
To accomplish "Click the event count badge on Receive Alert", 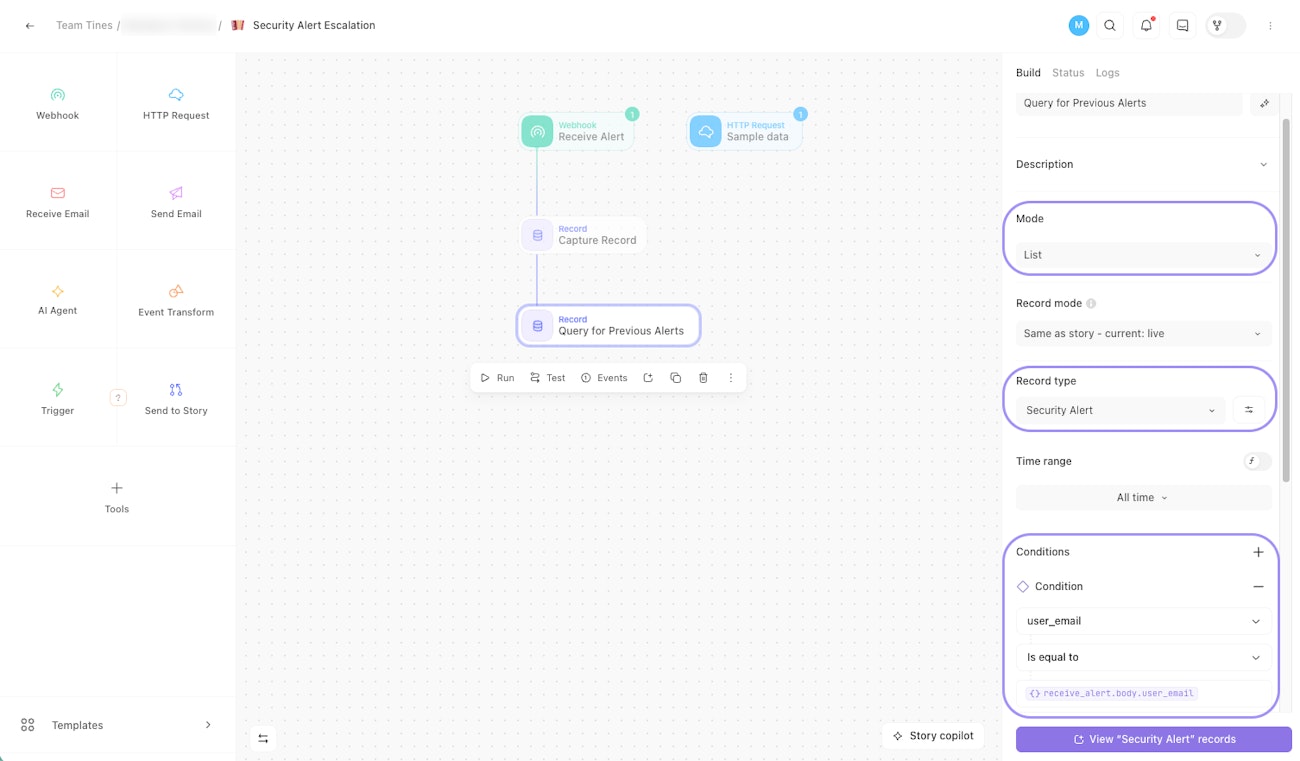I will tap(632, 115).
